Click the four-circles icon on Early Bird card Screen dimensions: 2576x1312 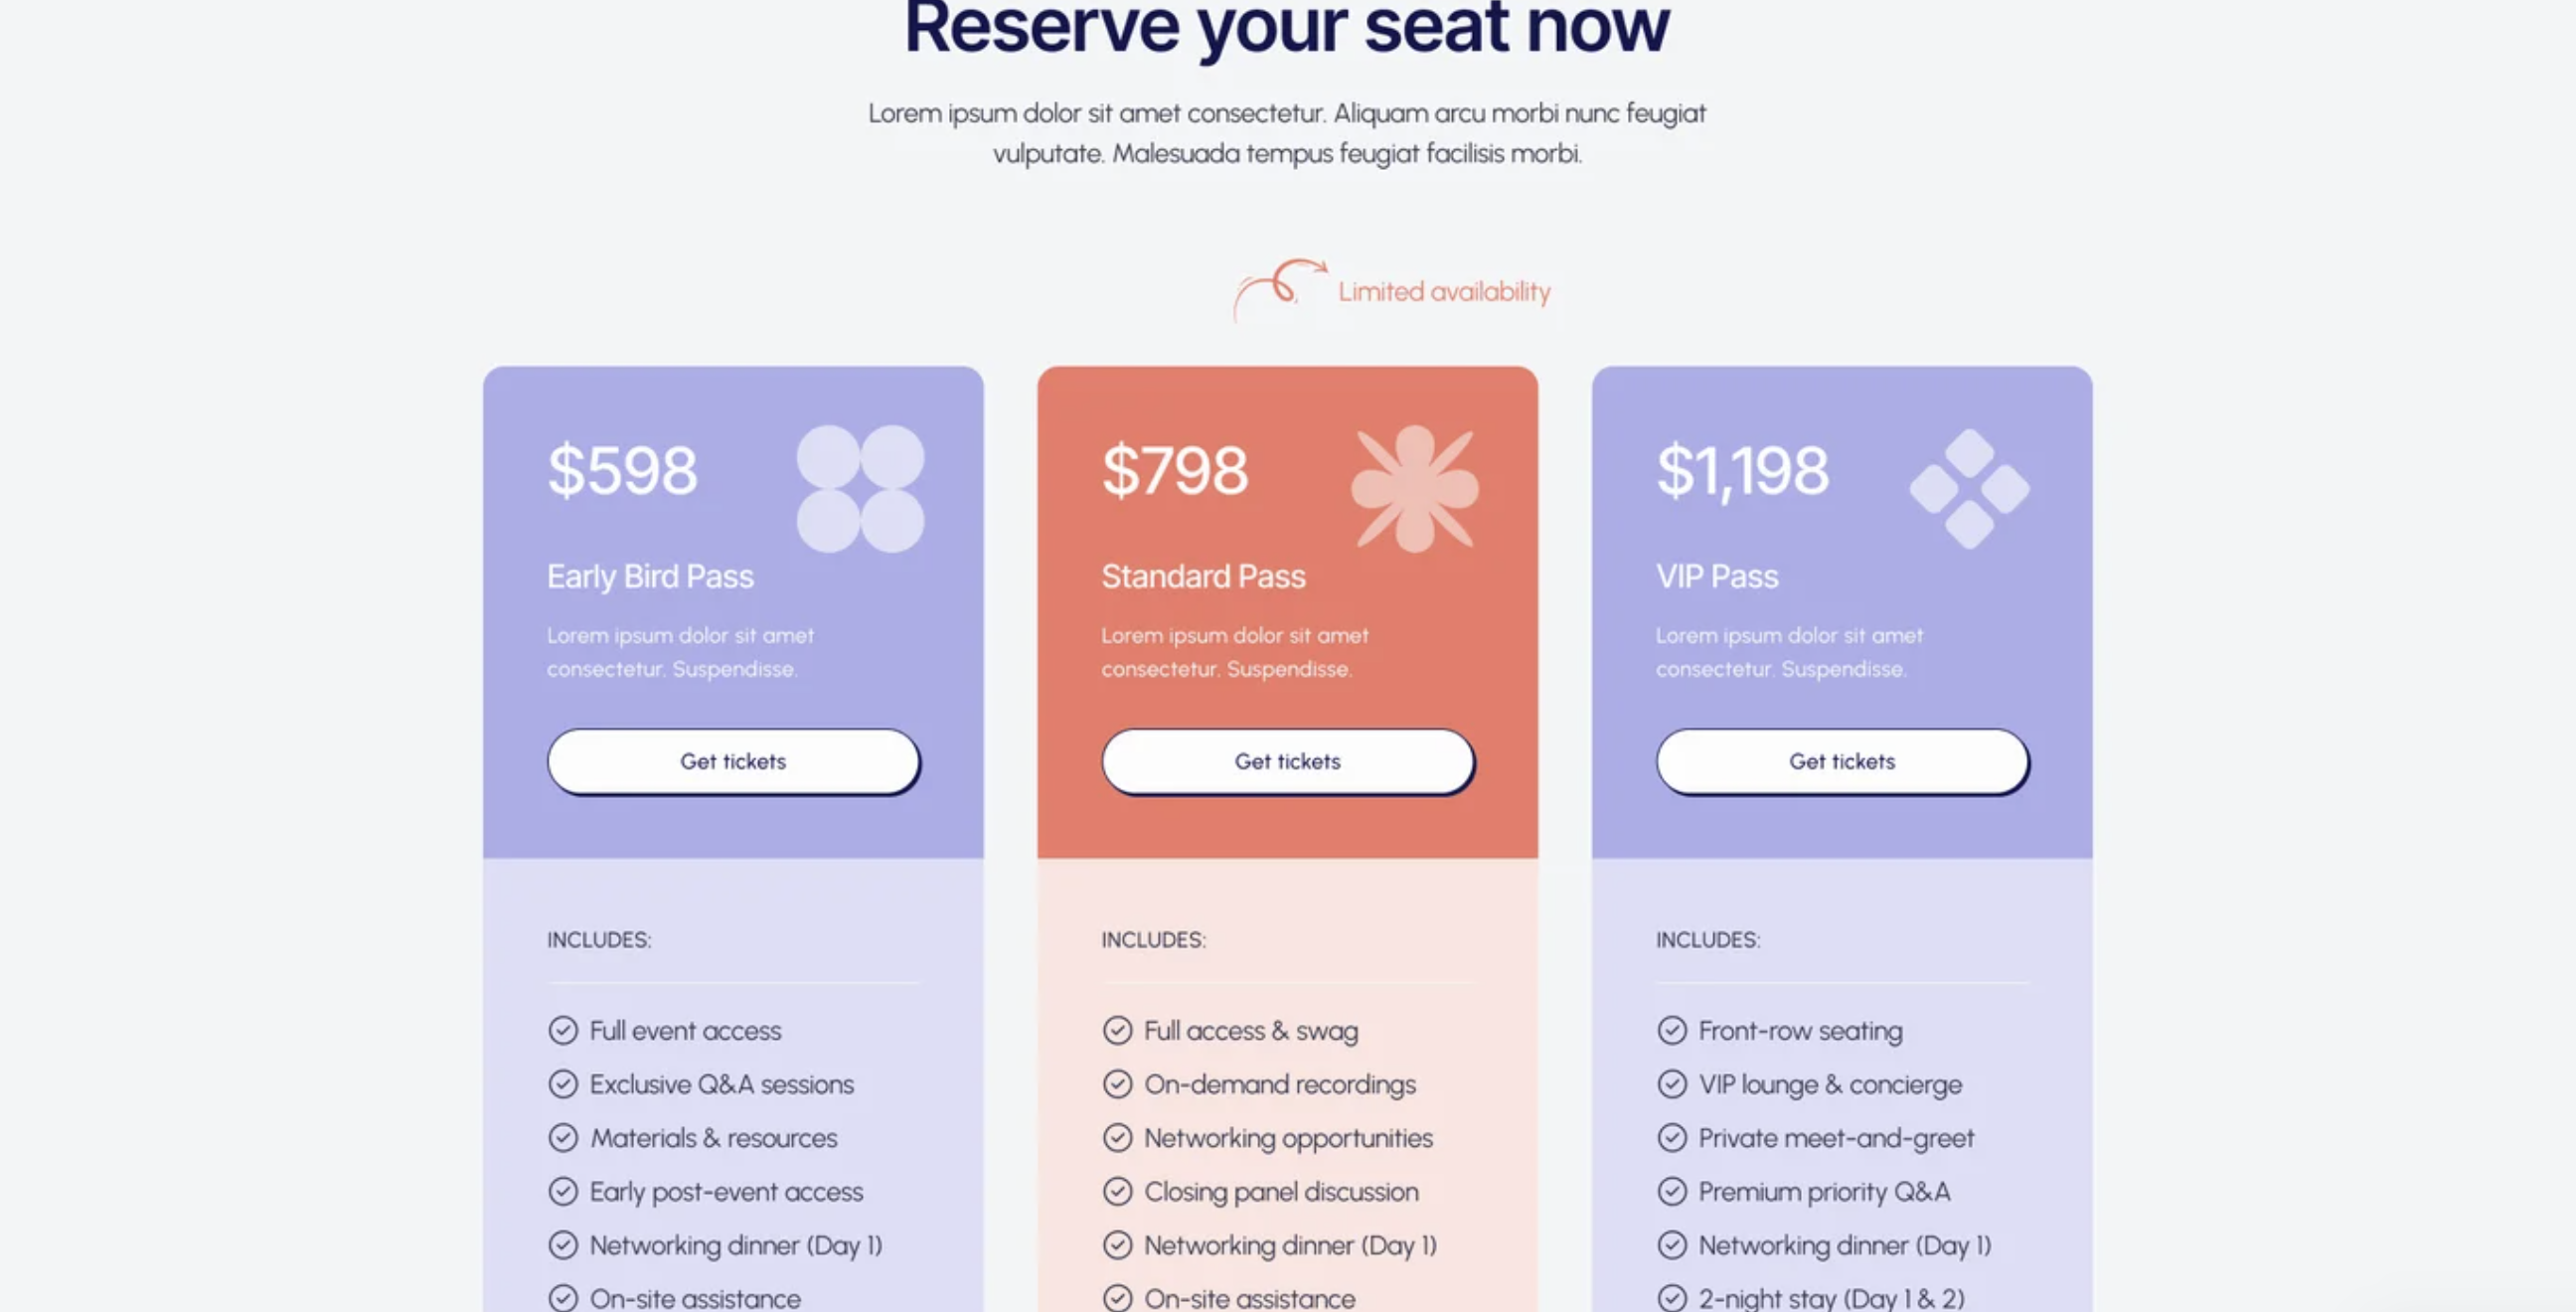[860, 489]
